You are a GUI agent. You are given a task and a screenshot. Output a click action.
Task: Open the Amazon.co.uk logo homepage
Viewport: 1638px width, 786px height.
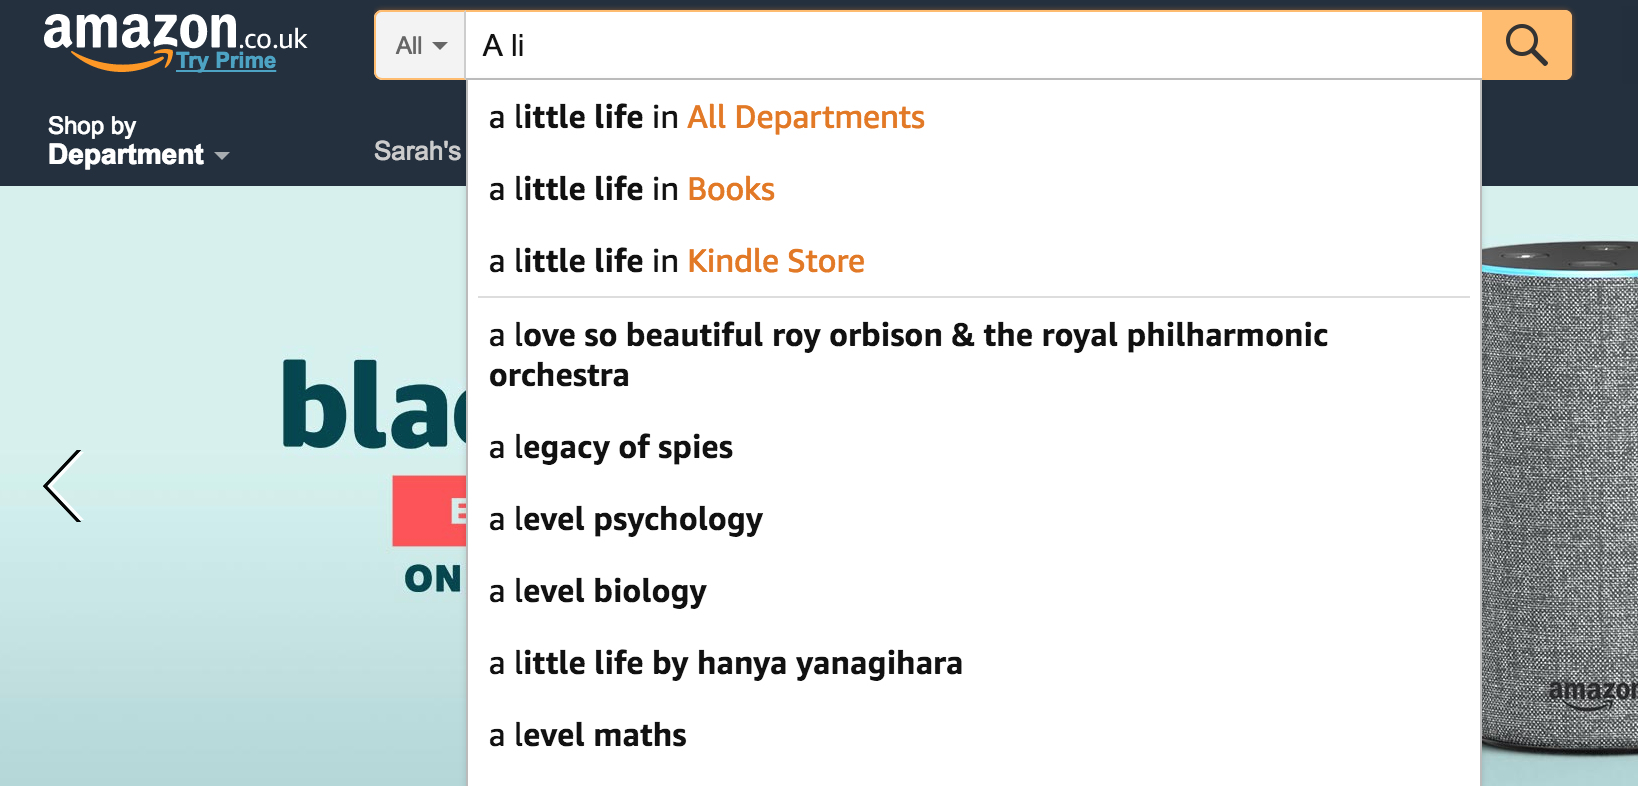coord(140,38)
